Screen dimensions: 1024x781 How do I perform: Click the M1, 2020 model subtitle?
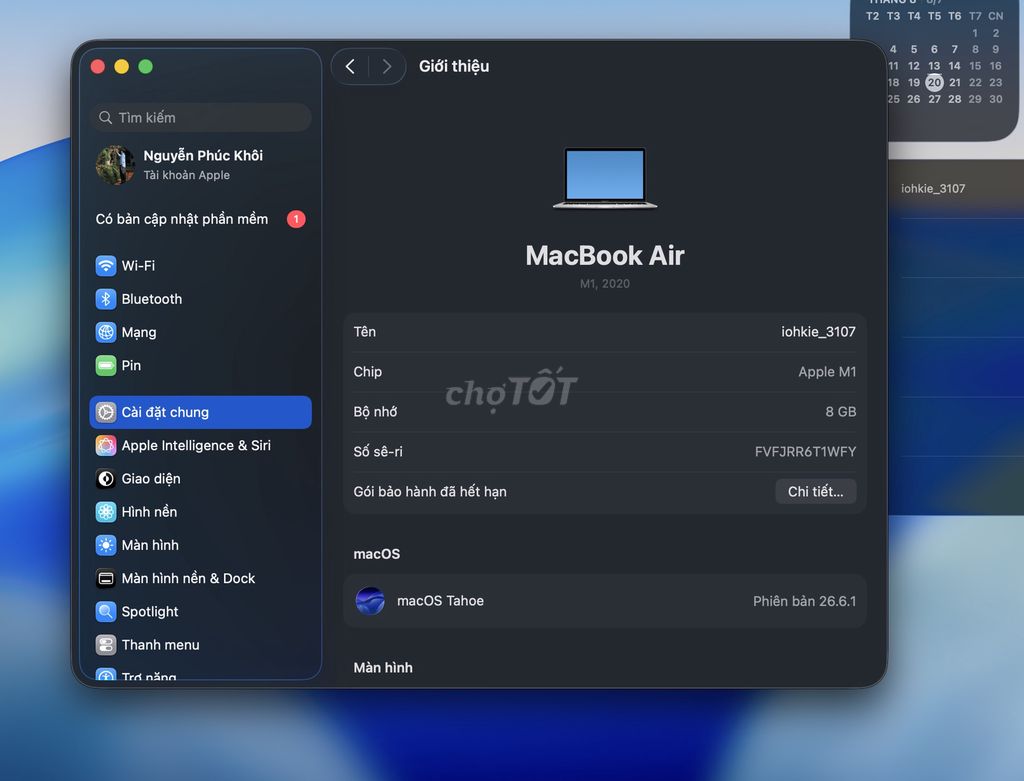coord(605,283)
